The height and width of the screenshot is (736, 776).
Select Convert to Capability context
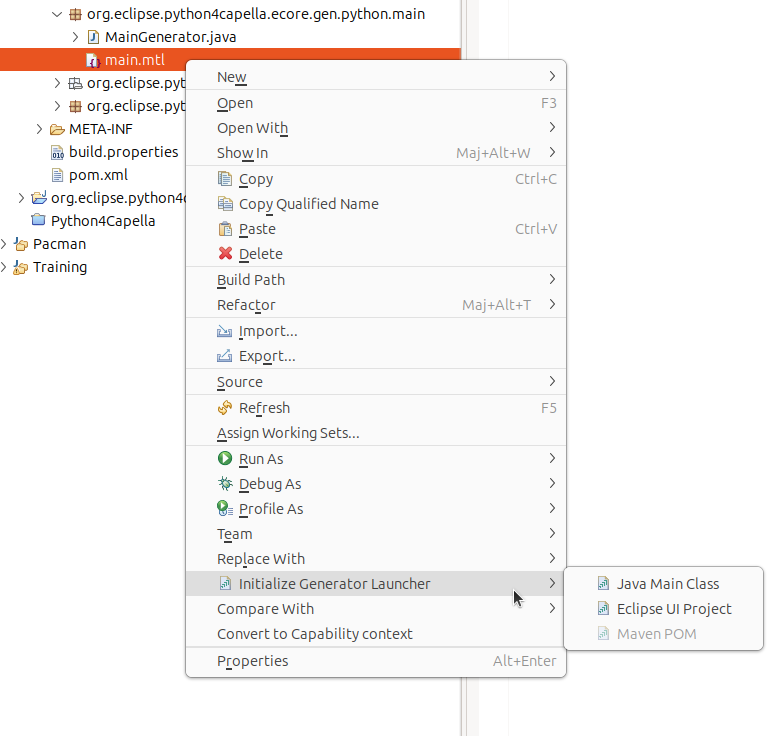point(314,634)
